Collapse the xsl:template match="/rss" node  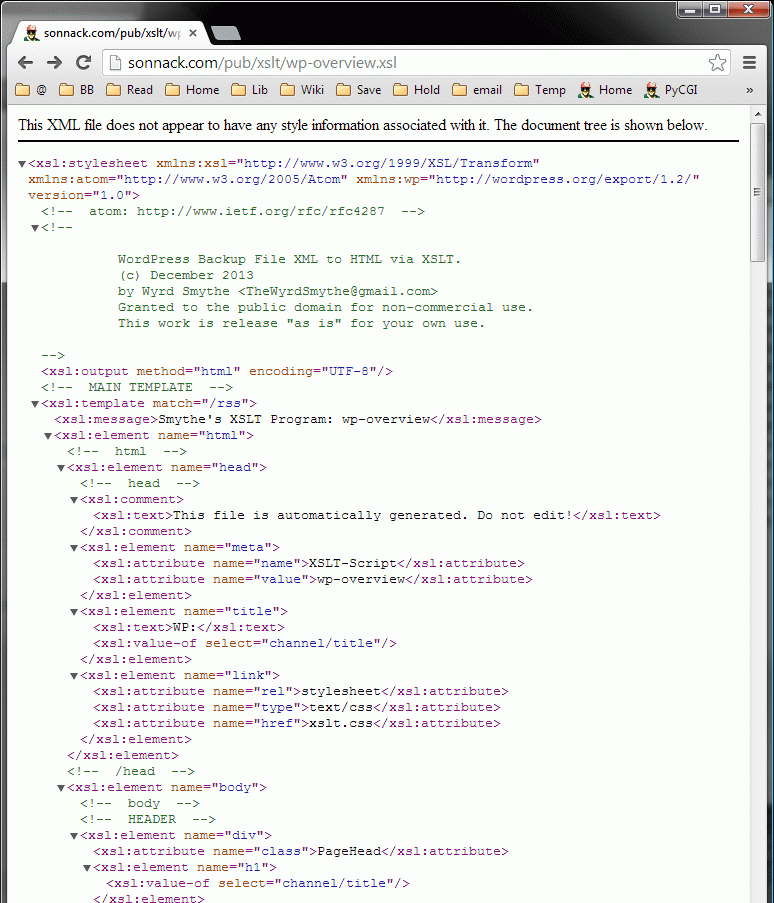(36, 404)
